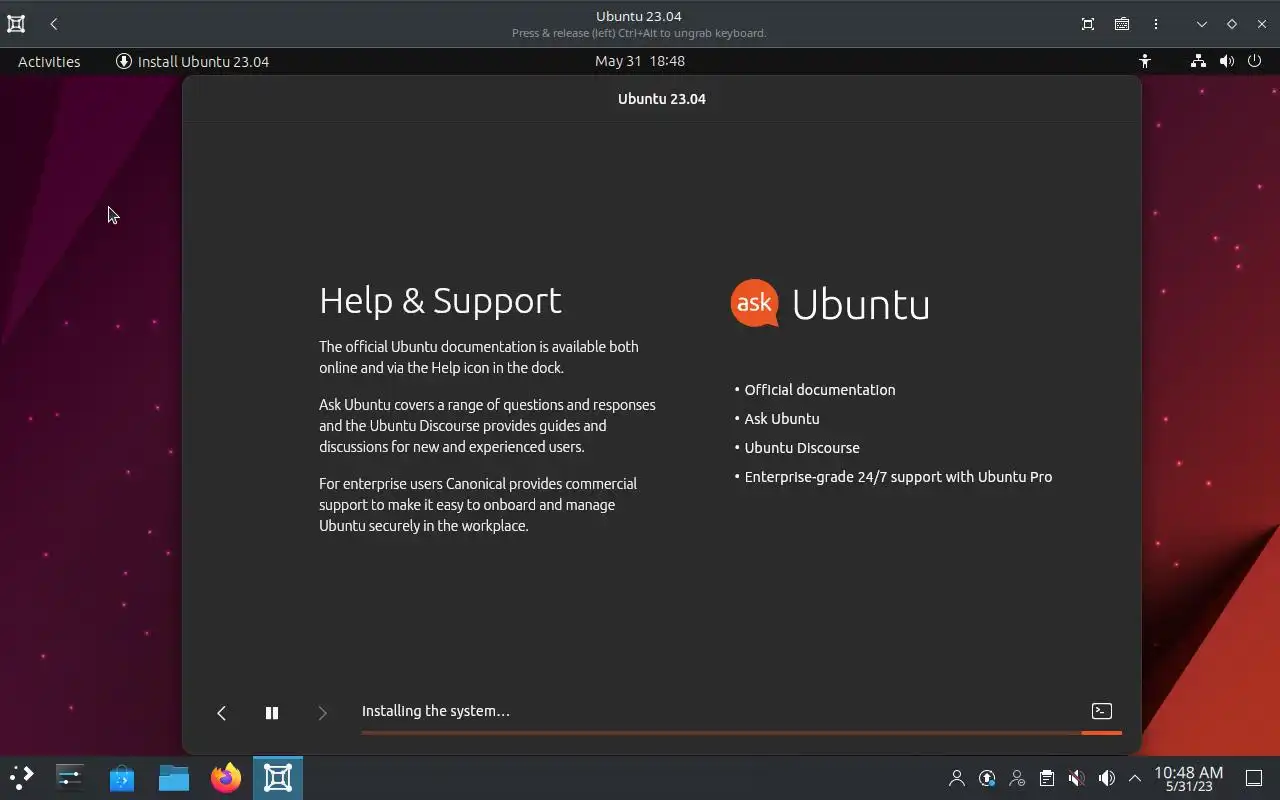Expand hidden system tray icons
This screenshot has width=1280, height=800.
tap(1135, 778)
